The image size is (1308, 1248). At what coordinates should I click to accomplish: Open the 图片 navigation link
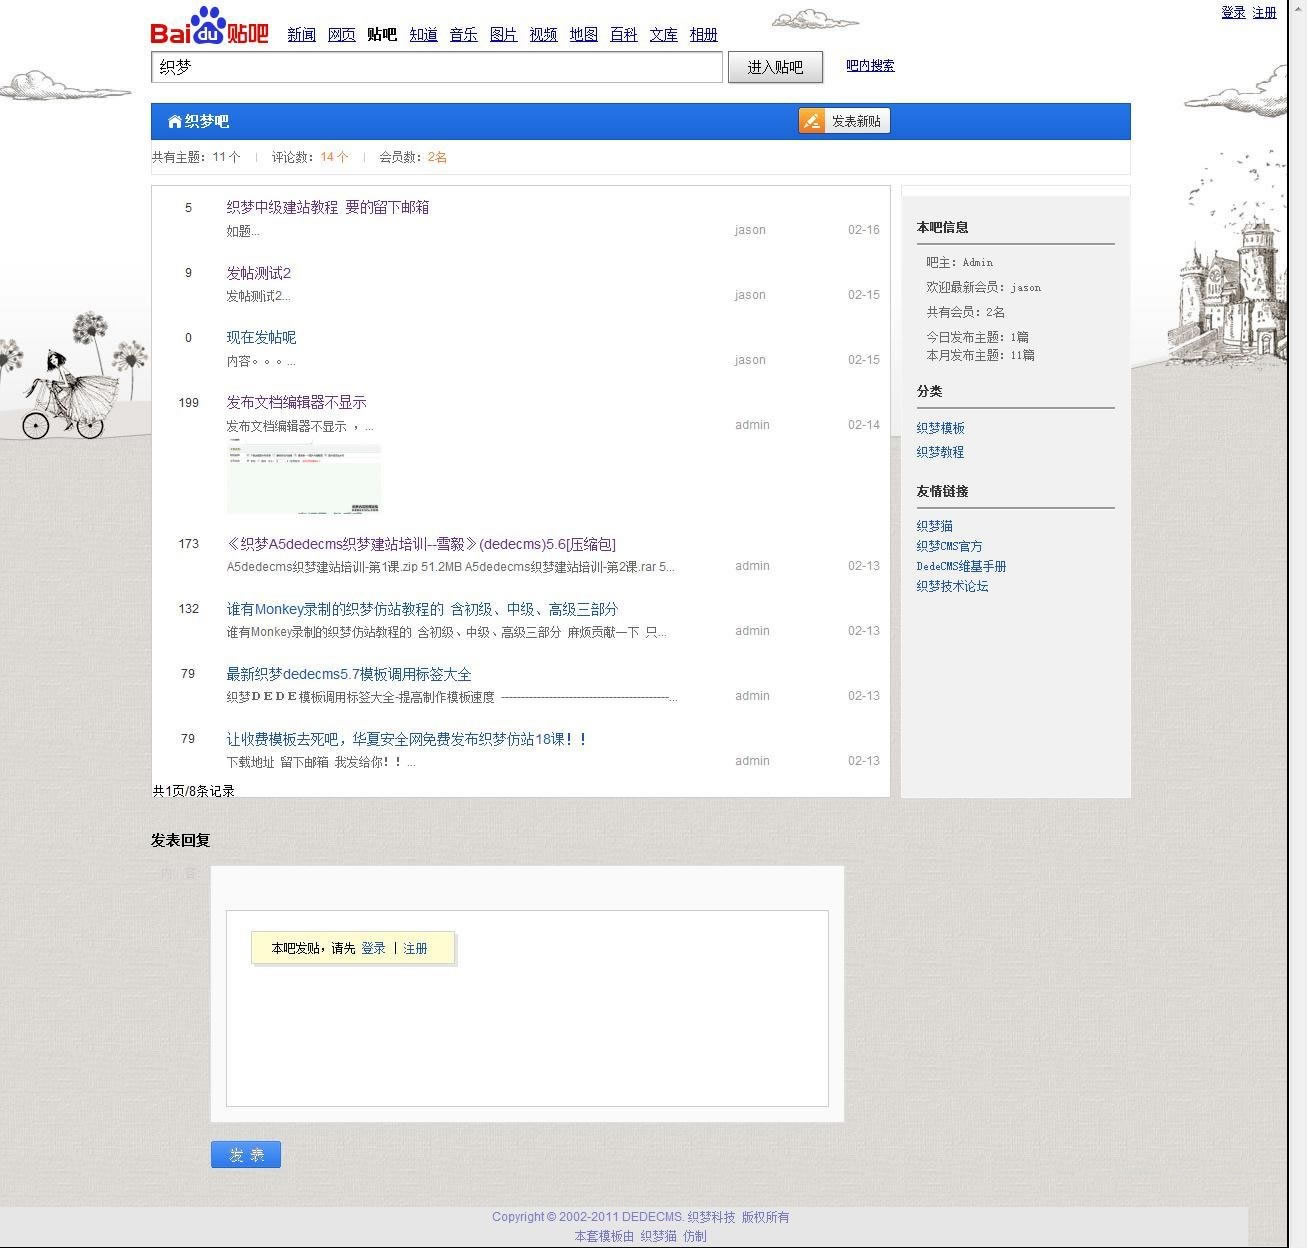coord(503,35)
